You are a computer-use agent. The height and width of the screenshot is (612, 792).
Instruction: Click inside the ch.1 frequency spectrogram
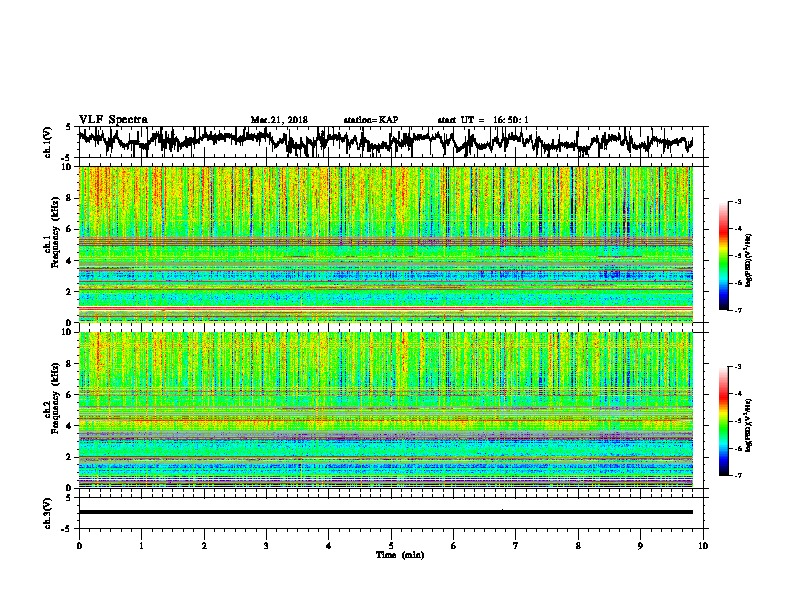(386, 244)
